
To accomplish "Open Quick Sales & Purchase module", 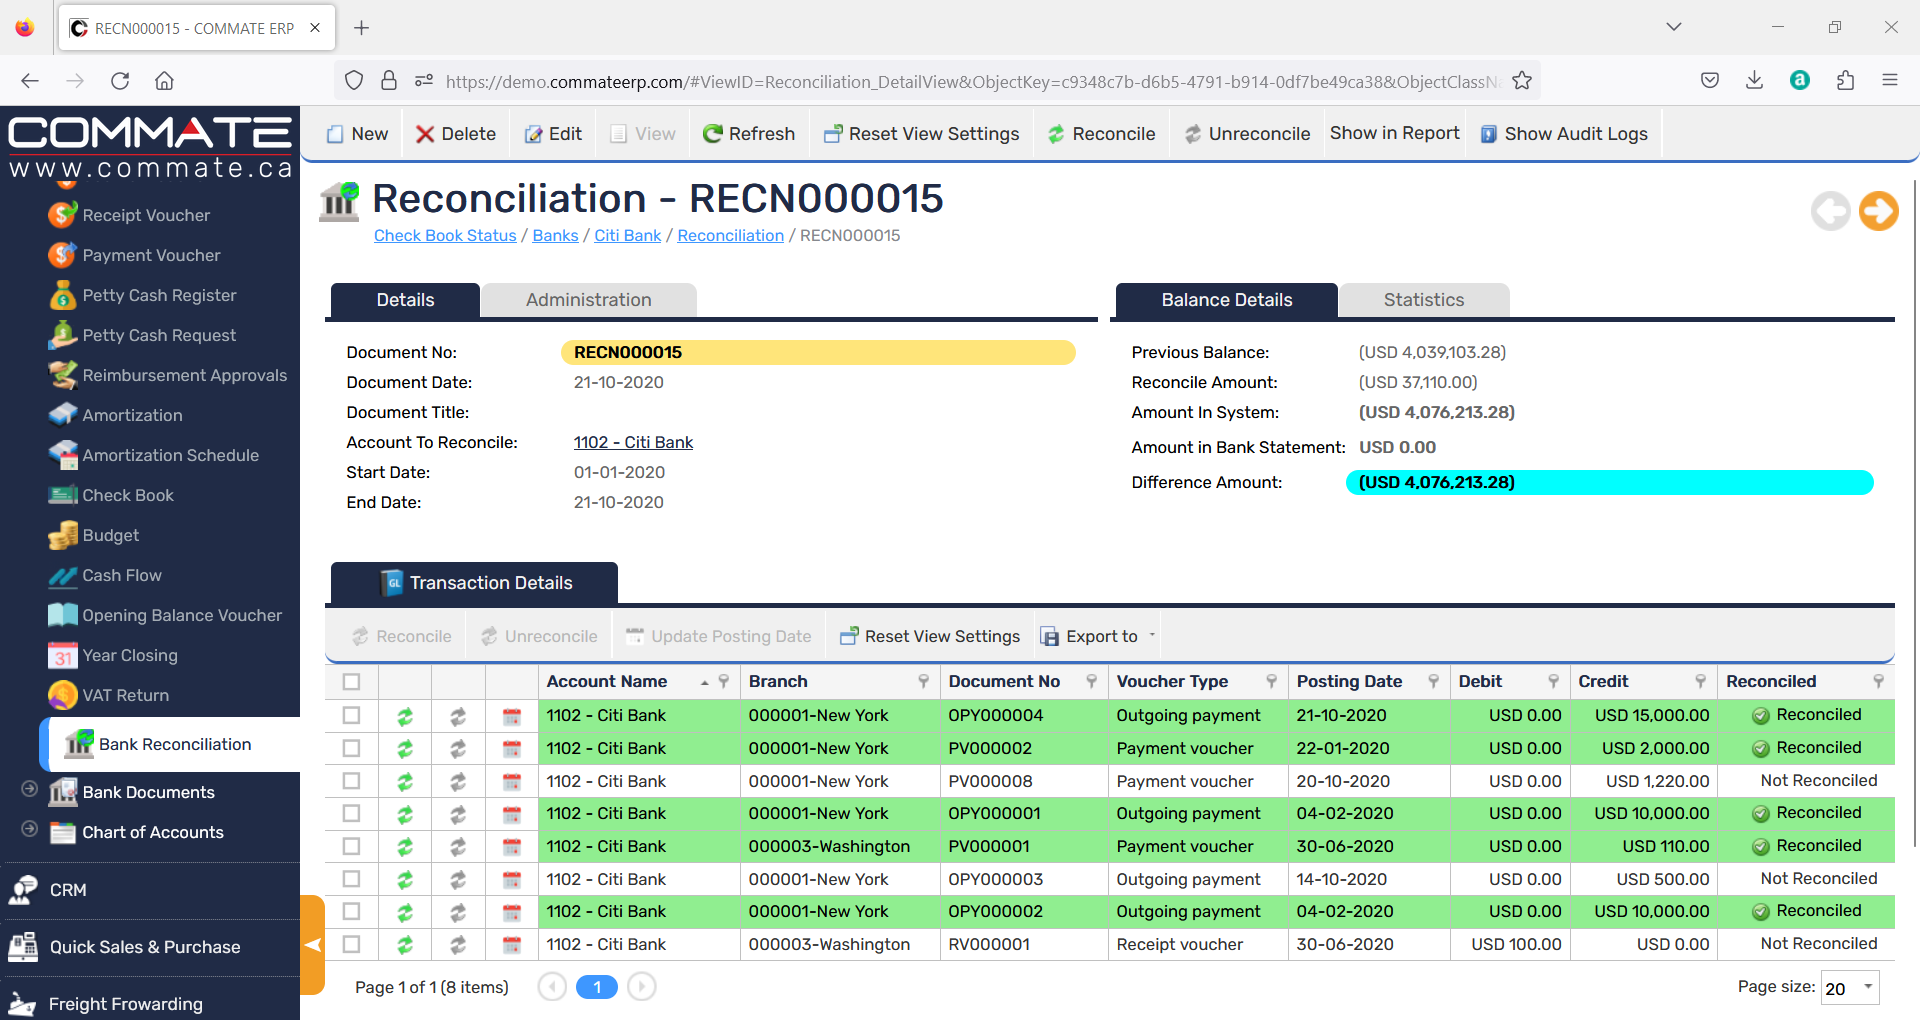I will pyautogui.click(x=145, y=947).
